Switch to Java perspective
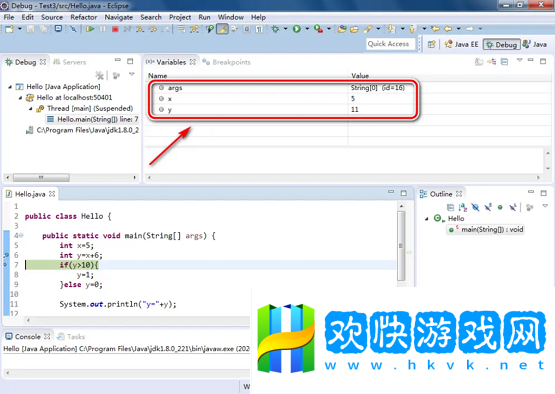The height and width of the screenshot is (394, 555). click(x=535, y=44)
